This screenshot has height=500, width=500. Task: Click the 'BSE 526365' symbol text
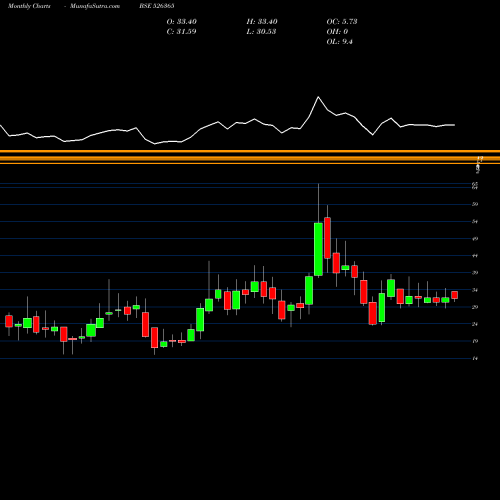(157, 6)
